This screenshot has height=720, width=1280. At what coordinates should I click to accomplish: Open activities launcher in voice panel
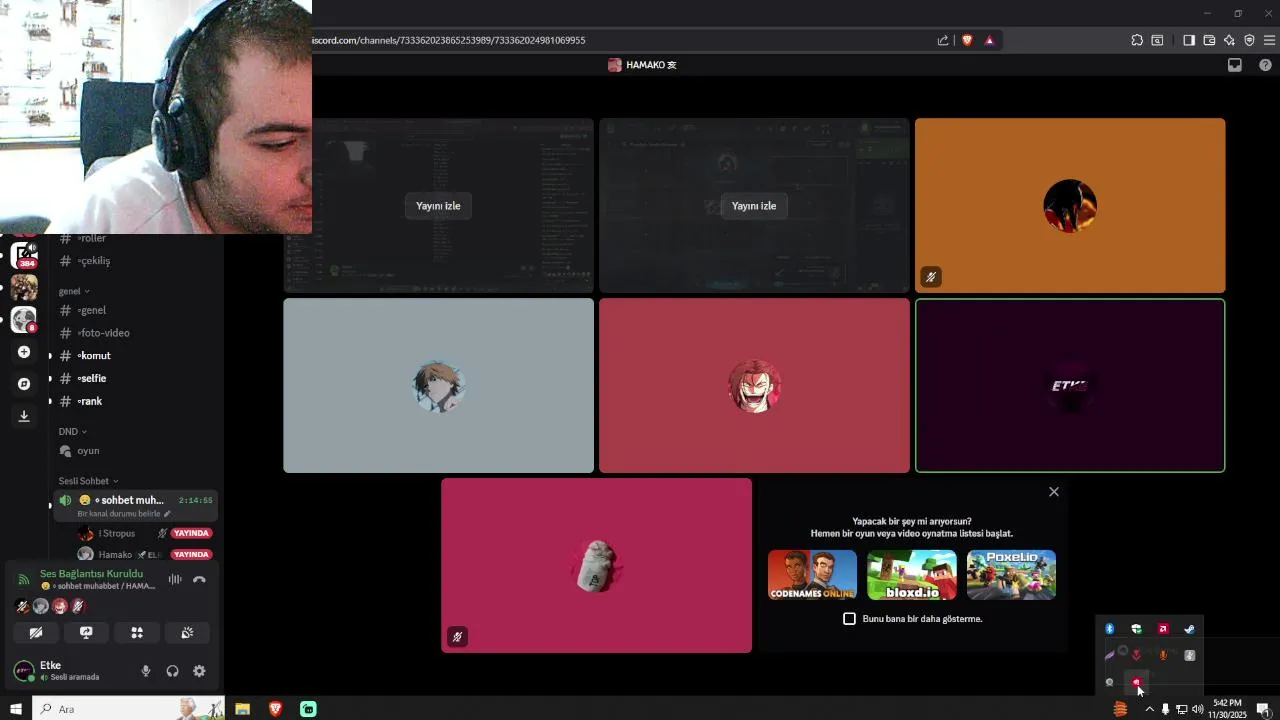pos(137,633)
